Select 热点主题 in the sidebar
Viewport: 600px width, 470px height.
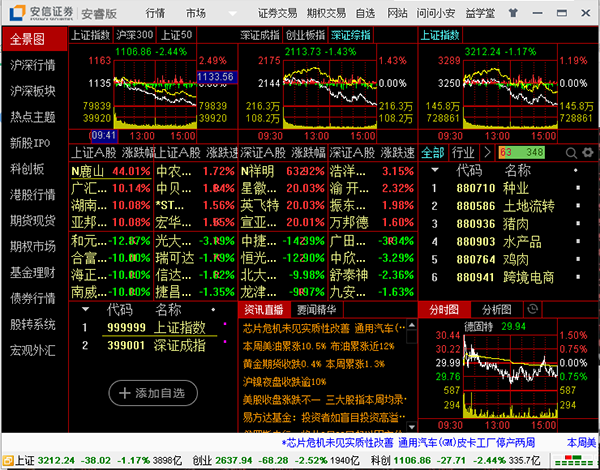(33, 117)
